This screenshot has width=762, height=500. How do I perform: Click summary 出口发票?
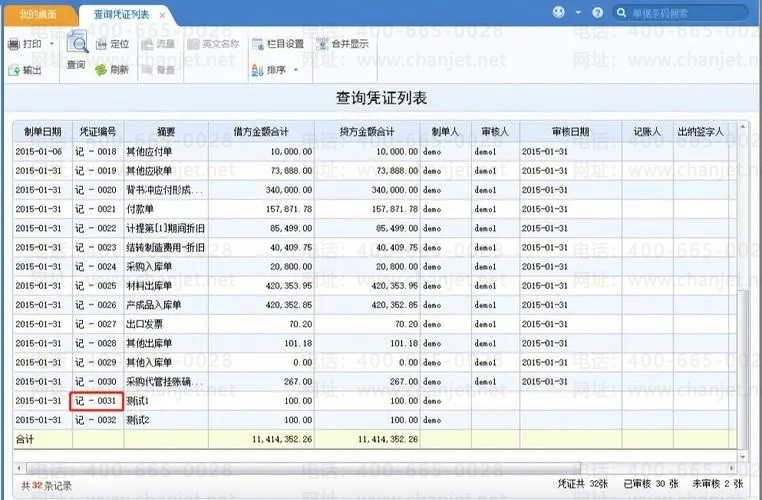tap(144, 324)
